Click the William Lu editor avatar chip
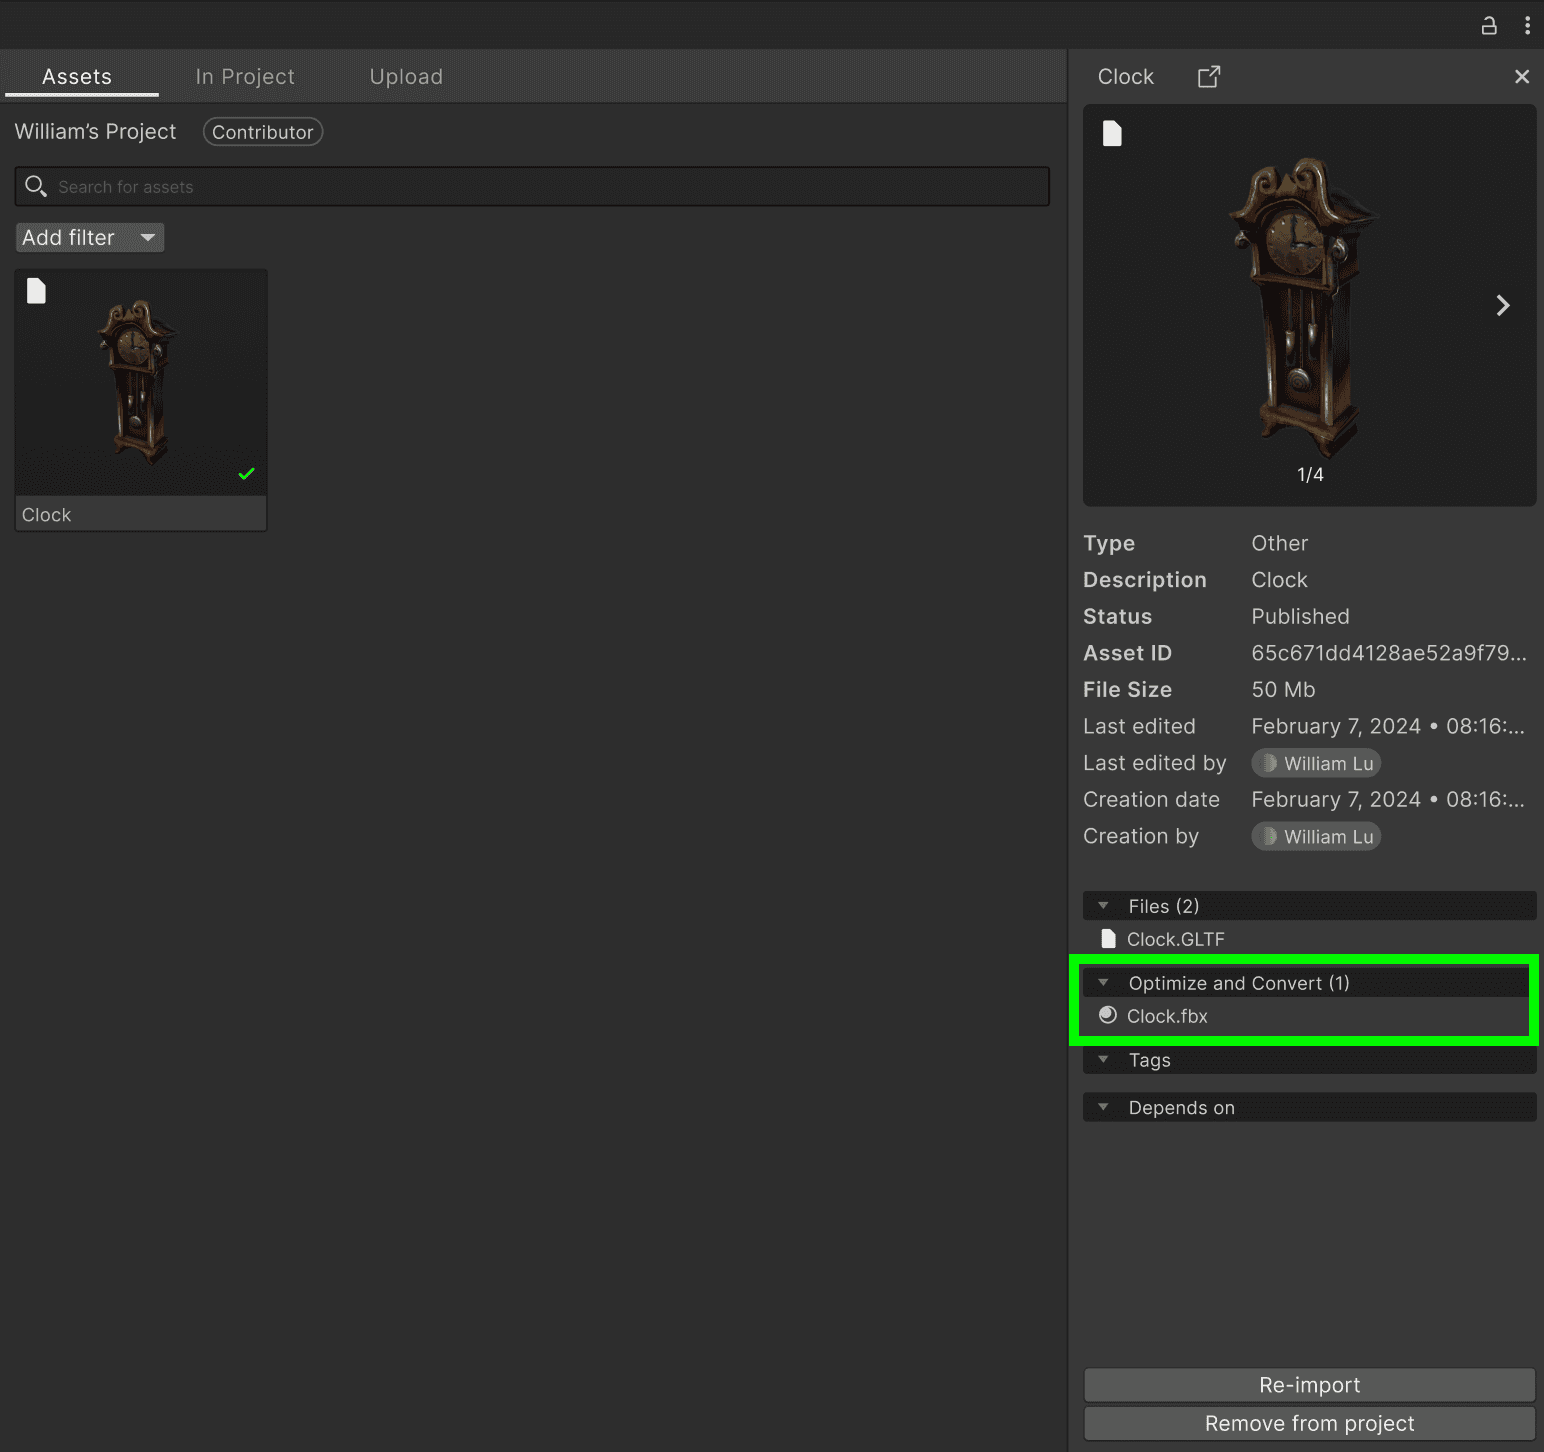The height and width of the screenshot is (1452, 1544). pos(1315,763)
